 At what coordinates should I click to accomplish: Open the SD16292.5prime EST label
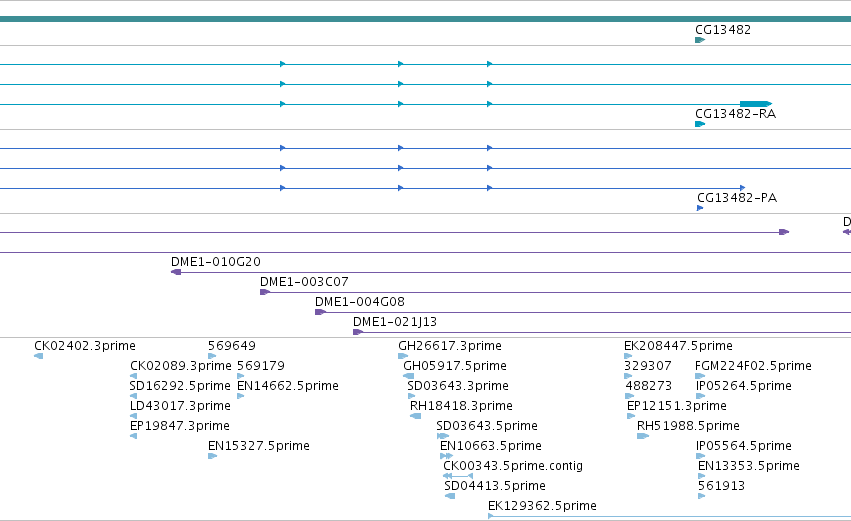tap(180, 386)
